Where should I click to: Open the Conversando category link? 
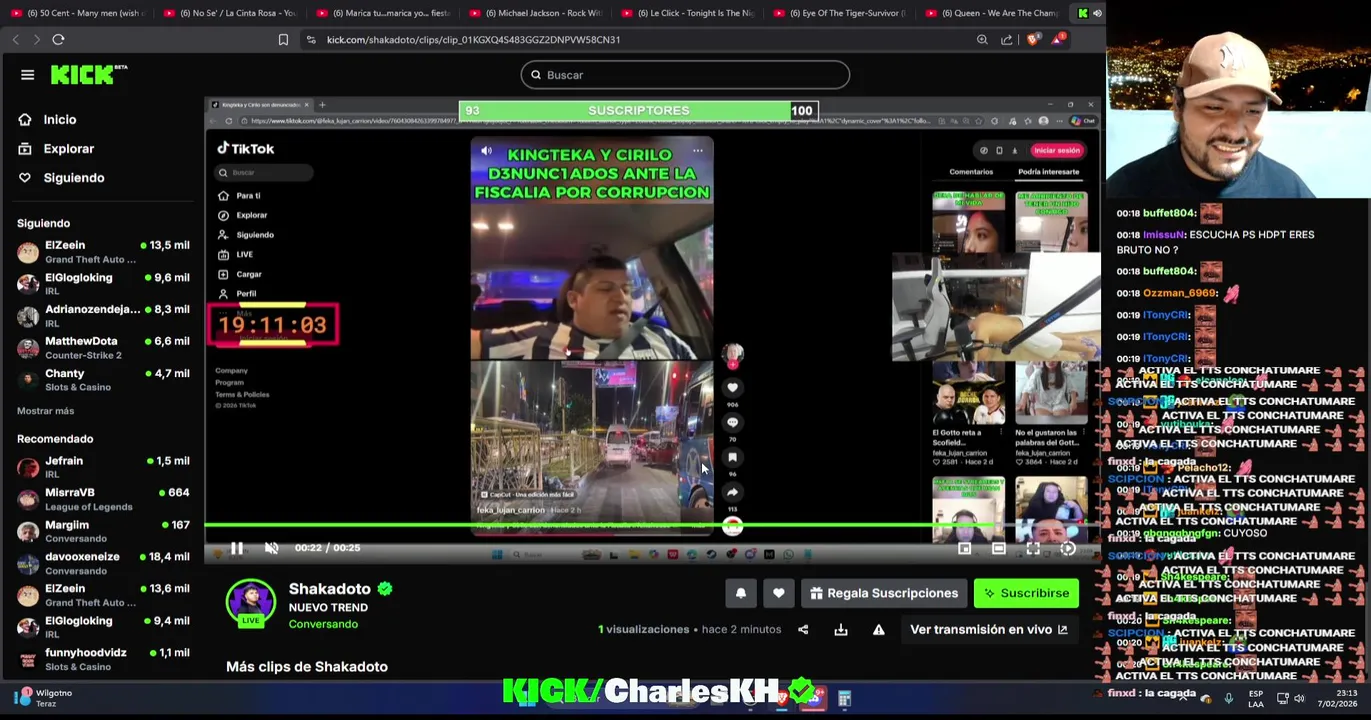coord(323,624)
